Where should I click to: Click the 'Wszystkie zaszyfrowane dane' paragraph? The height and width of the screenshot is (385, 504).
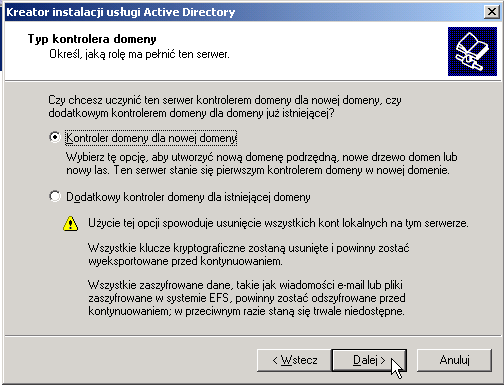(x=247, y=298)
